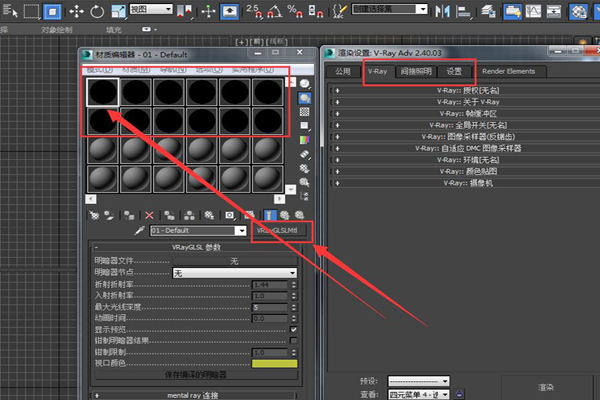Click the Get Material icon
The width and height of the screenshot is (600, 400).
pos(94,215)
